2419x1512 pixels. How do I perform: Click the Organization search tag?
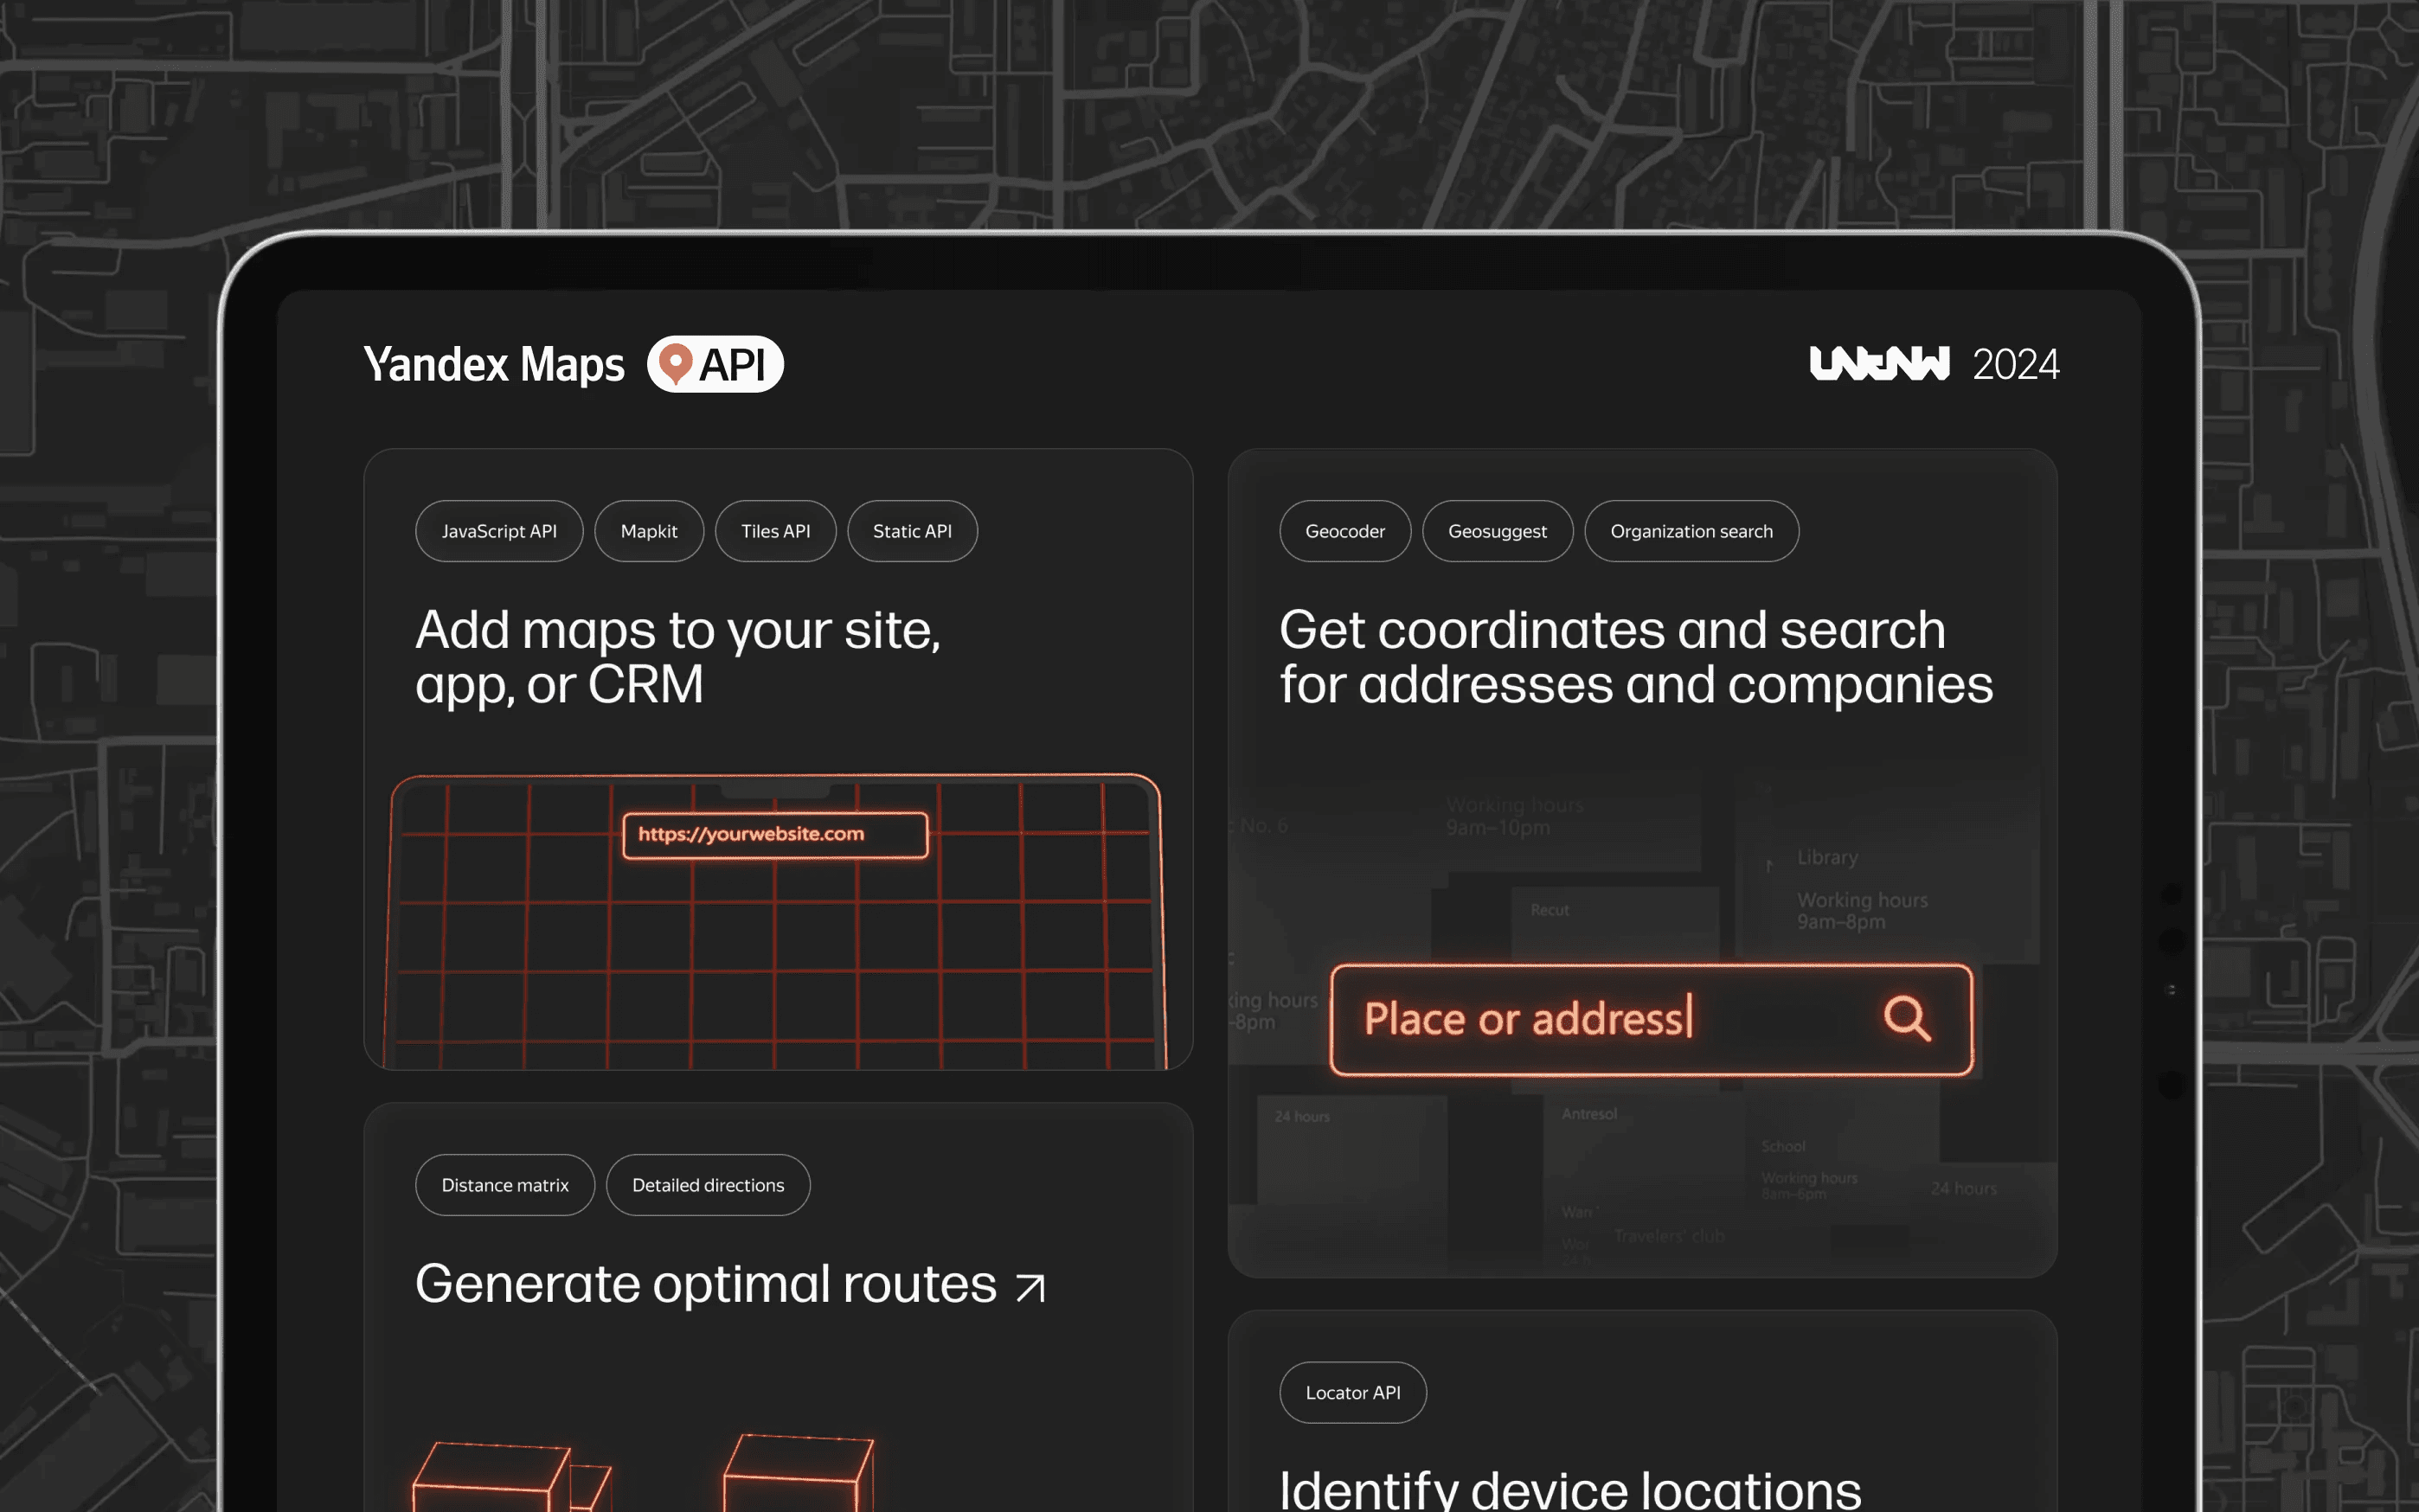coord(1691,531)
